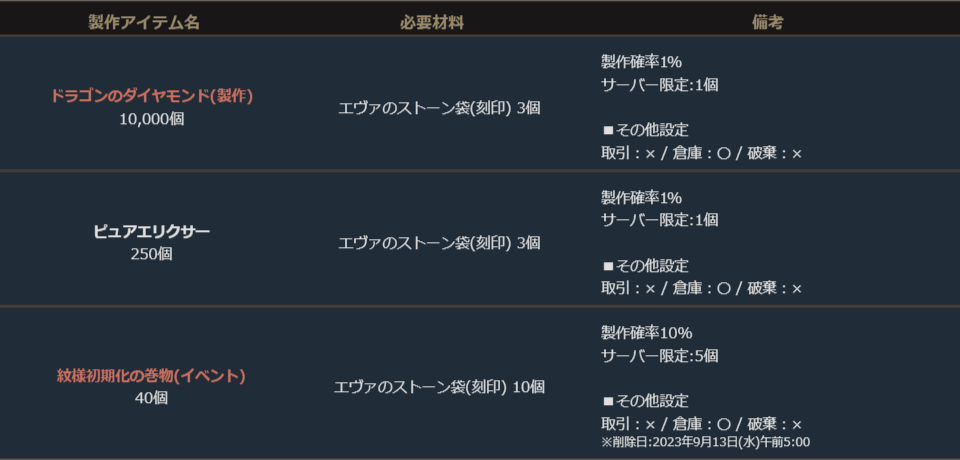This screenshot has width=960, height=460.
Task: Click the 250個 quantity text
Action: pos(151,254)
